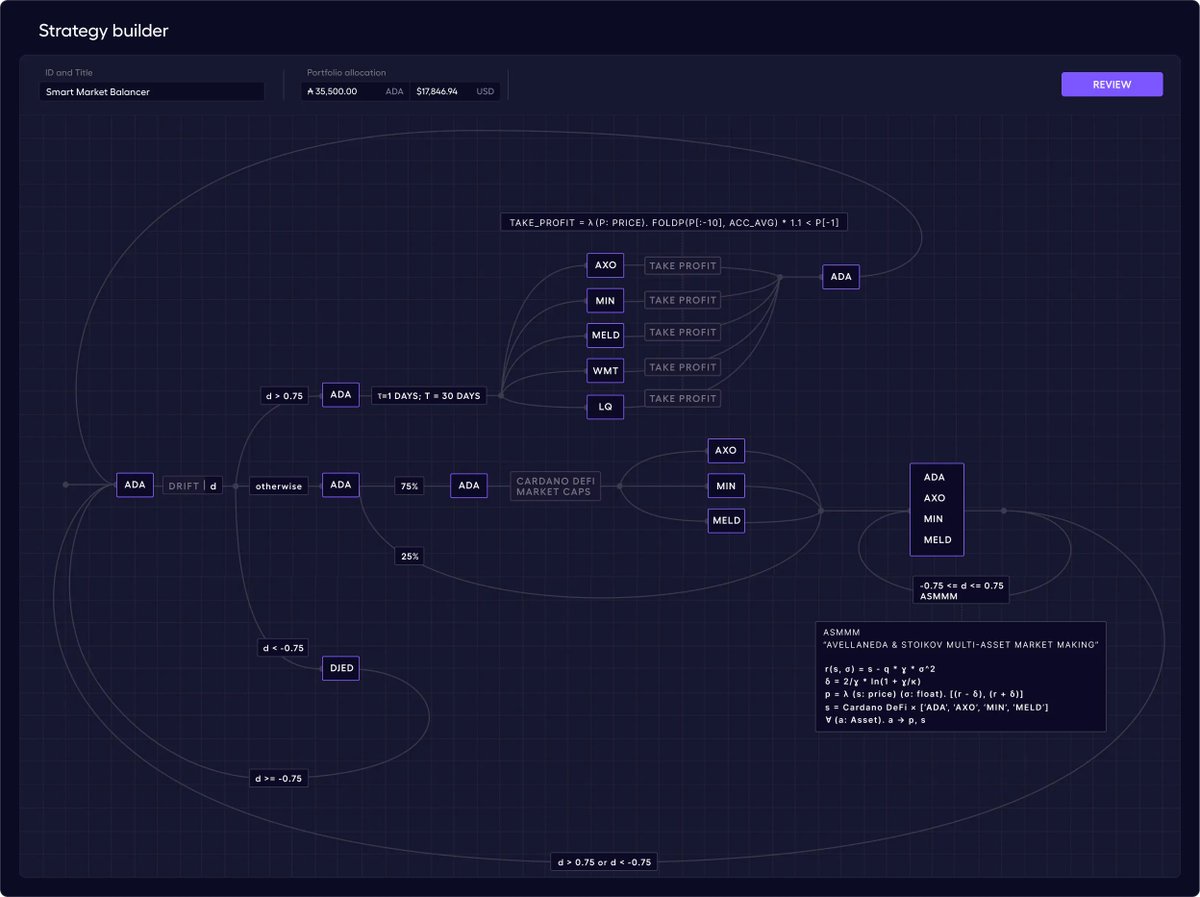1200x897 pixels.
Task: Open TAKE PROFIT rule next to MIN
Action: pos(682,300)
